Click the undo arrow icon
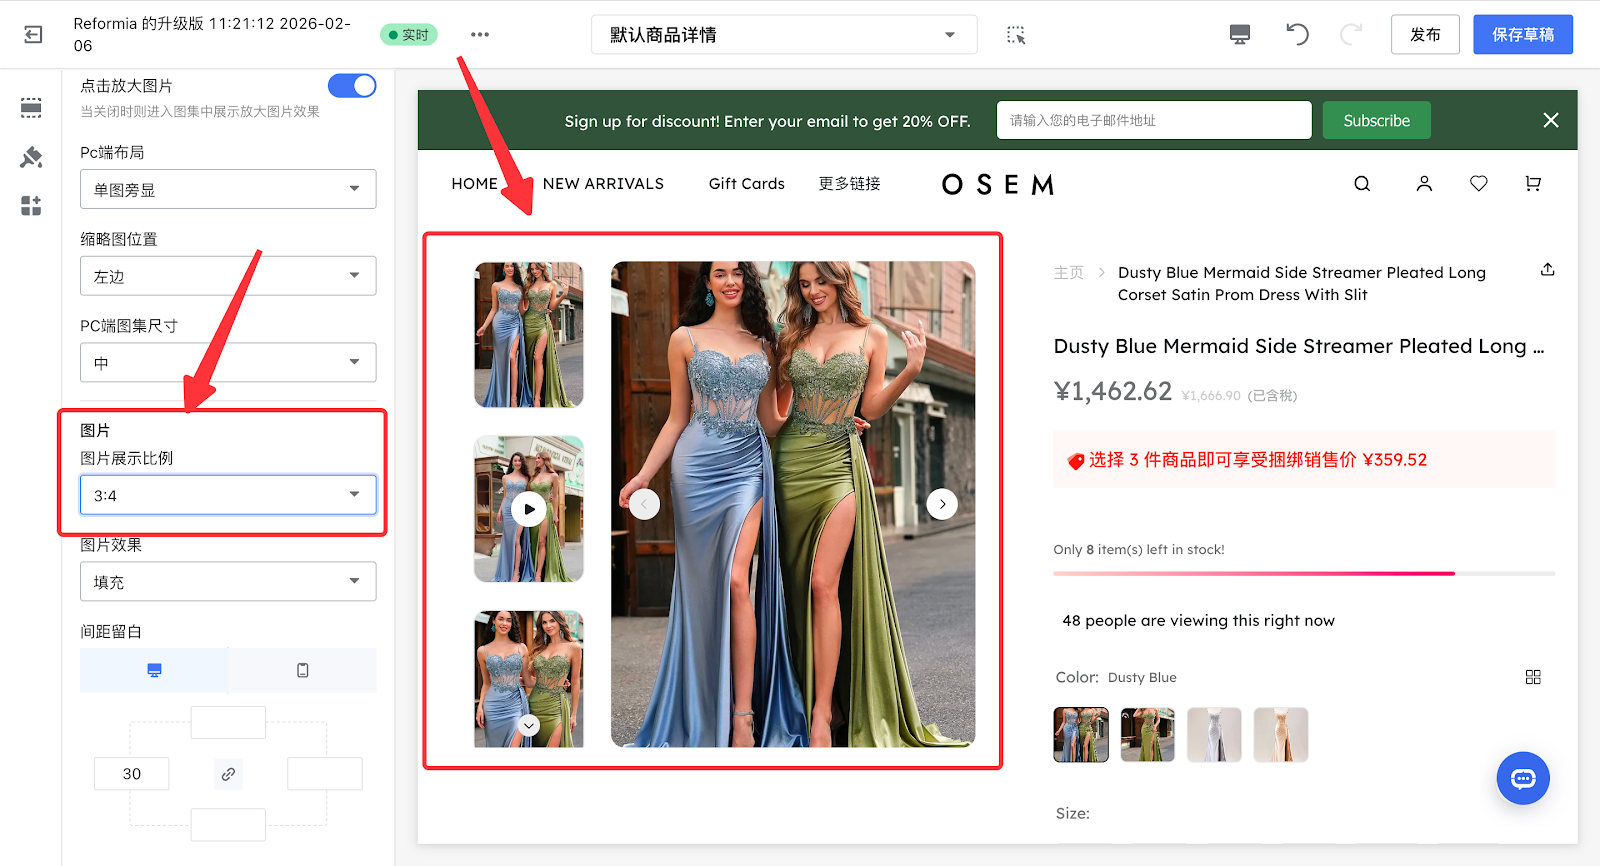This screenshot has width=1600, height=866. pos(1297,35)
